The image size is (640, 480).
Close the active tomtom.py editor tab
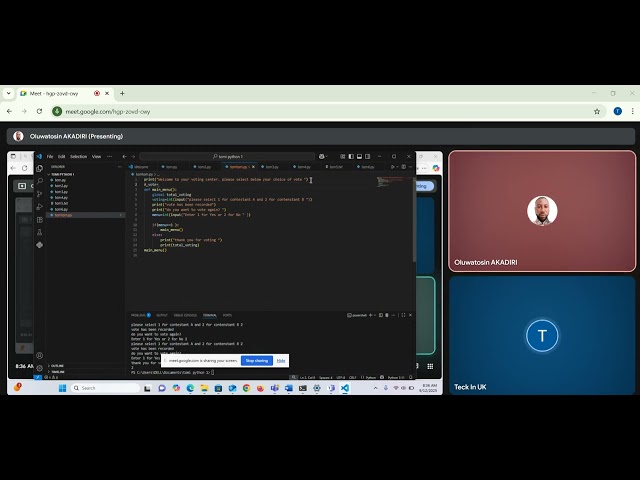253,167
